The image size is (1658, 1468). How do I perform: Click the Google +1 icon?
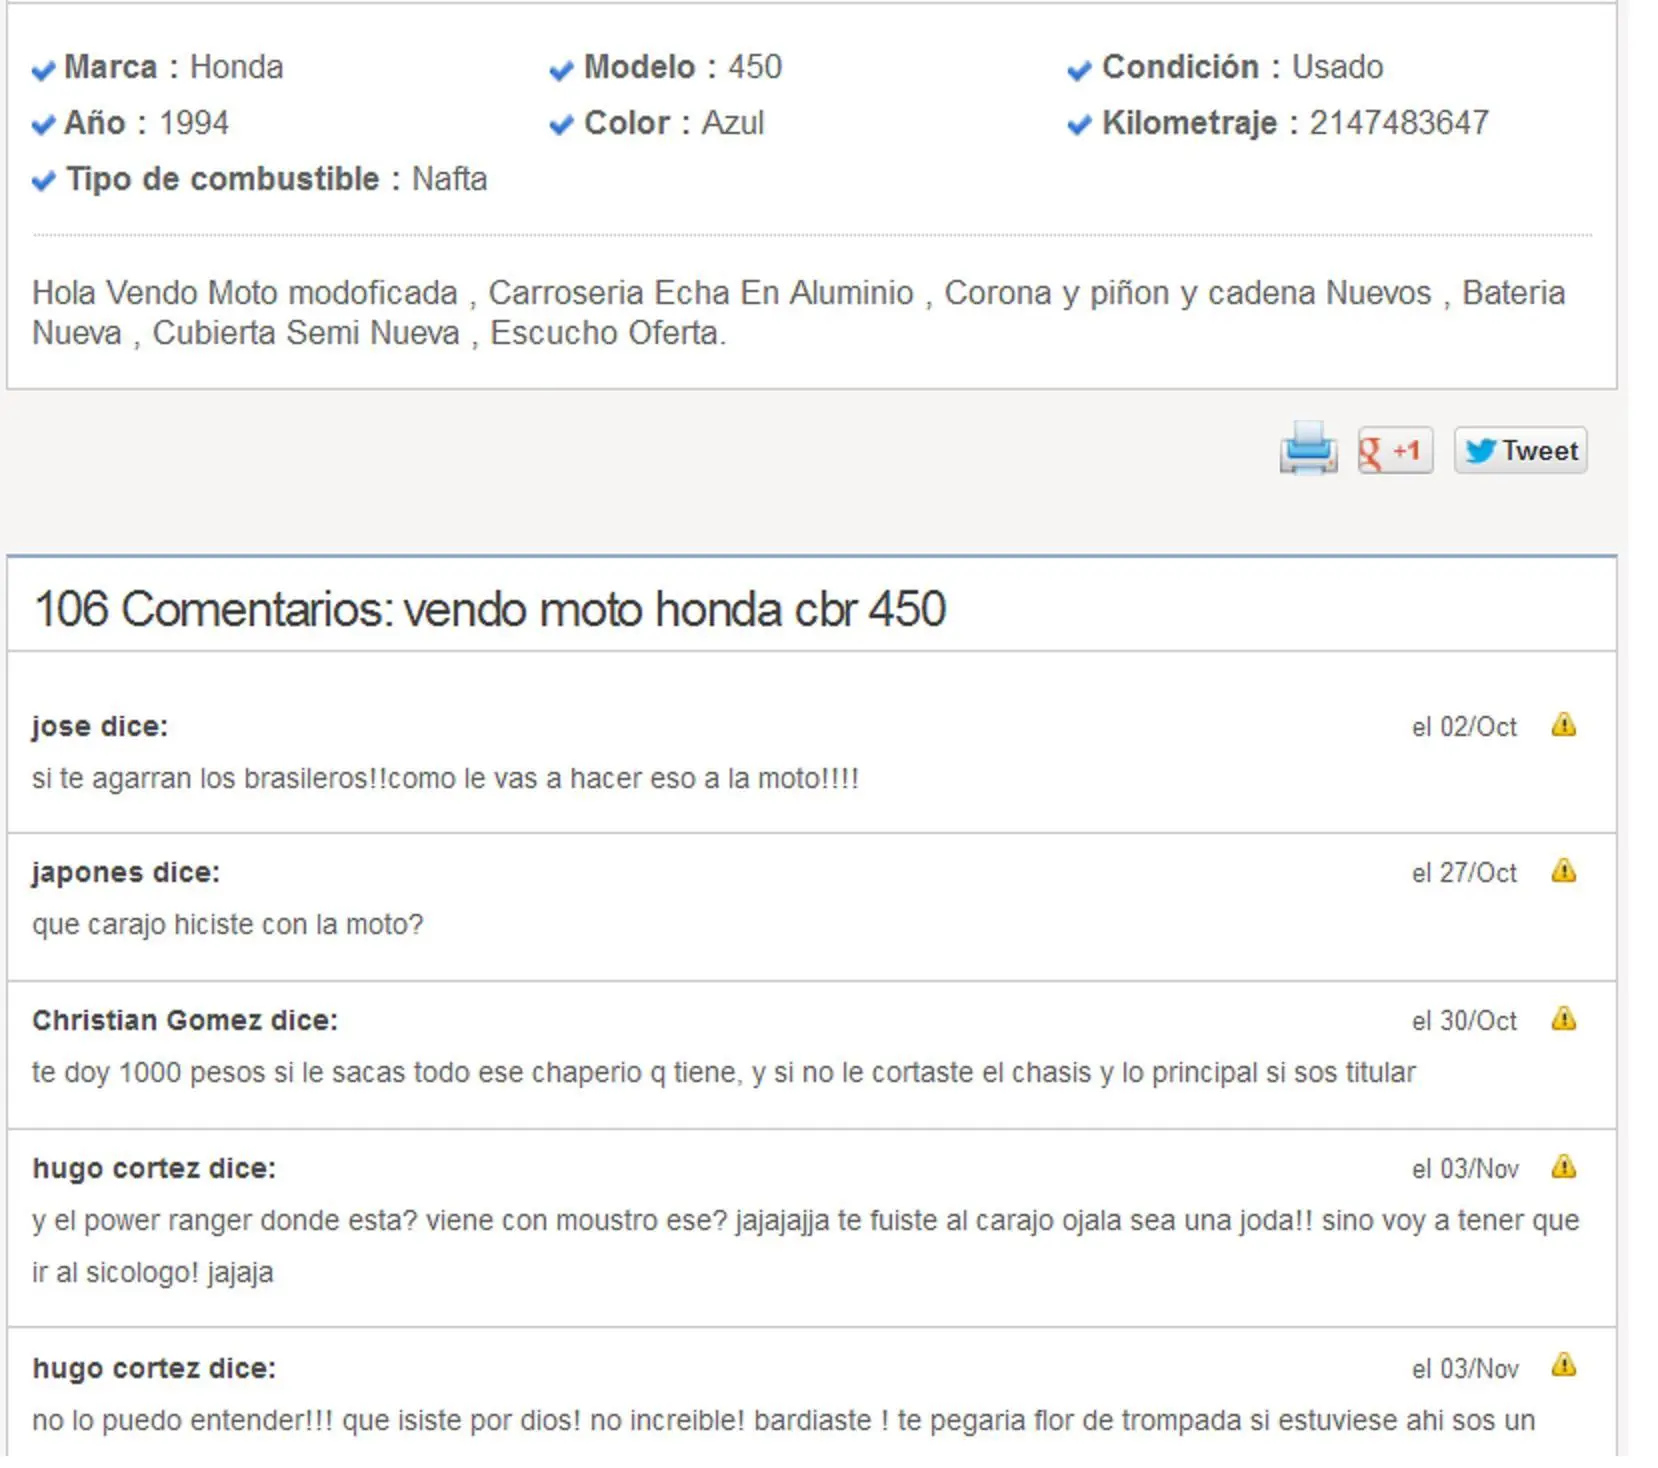1394,451
